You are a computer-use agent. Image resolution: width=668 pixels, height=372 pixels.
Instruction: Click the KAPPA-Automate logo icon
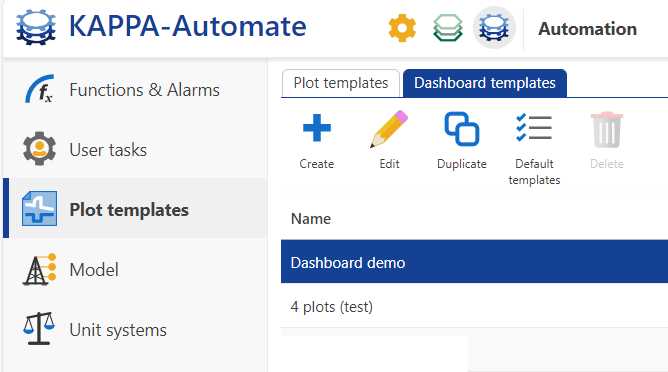(x=36, y=28)
